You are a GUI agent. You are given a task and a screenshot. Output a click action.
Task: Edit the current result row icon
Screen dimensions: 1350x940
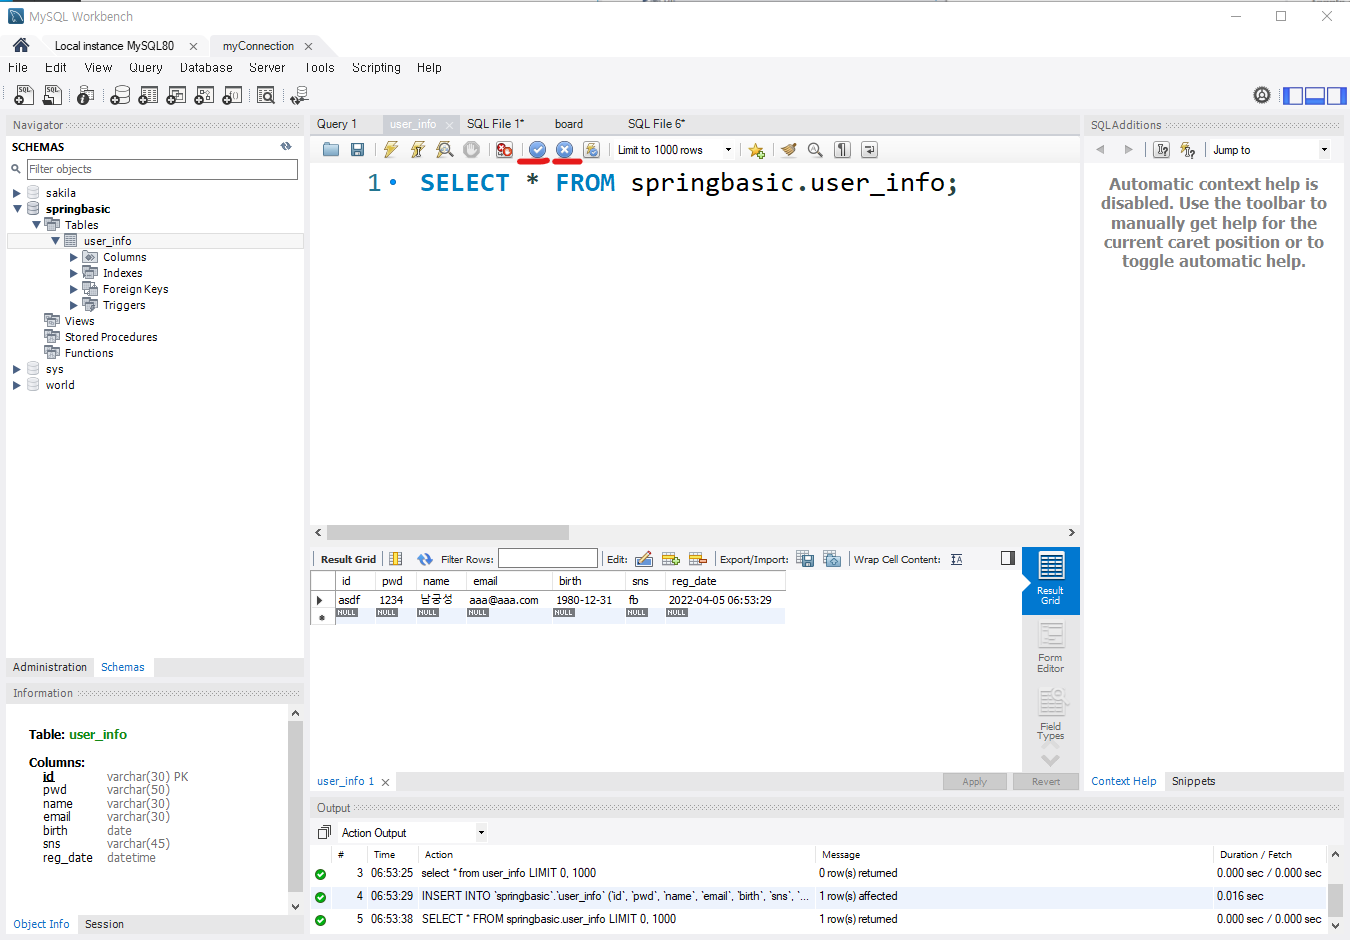[644, 559]
